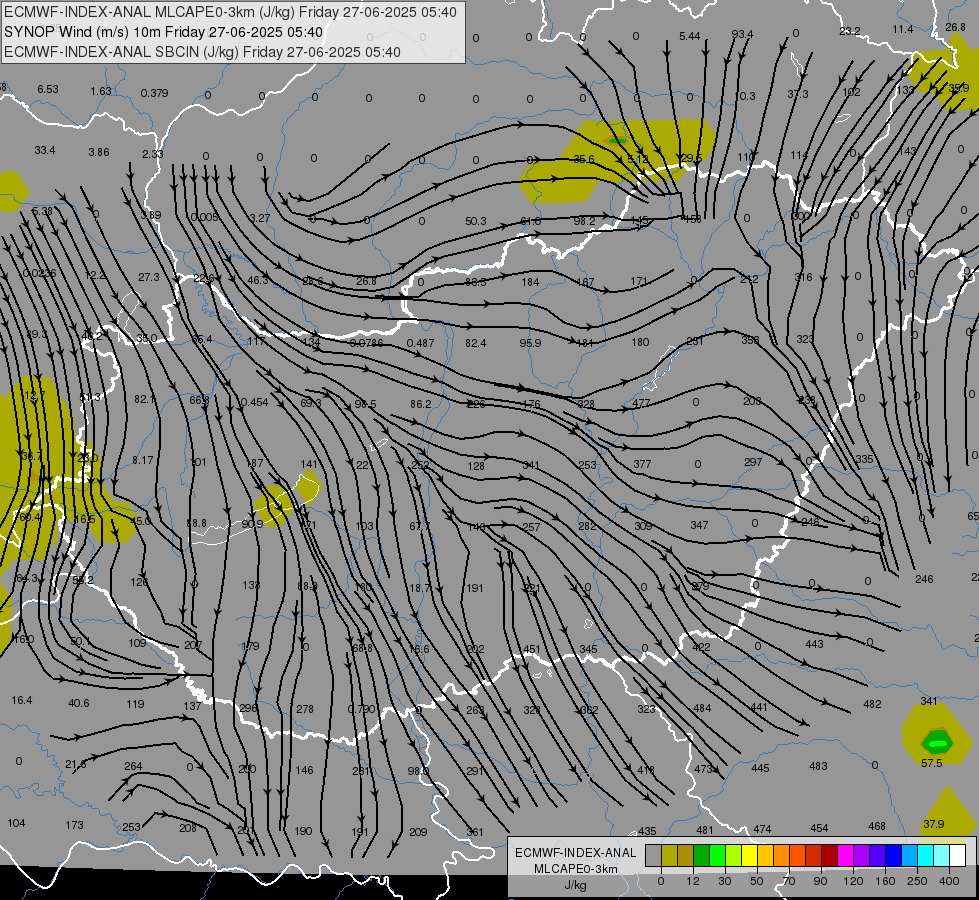
Task: Click the bright green legend swatch
Action: tap(717, 856)
